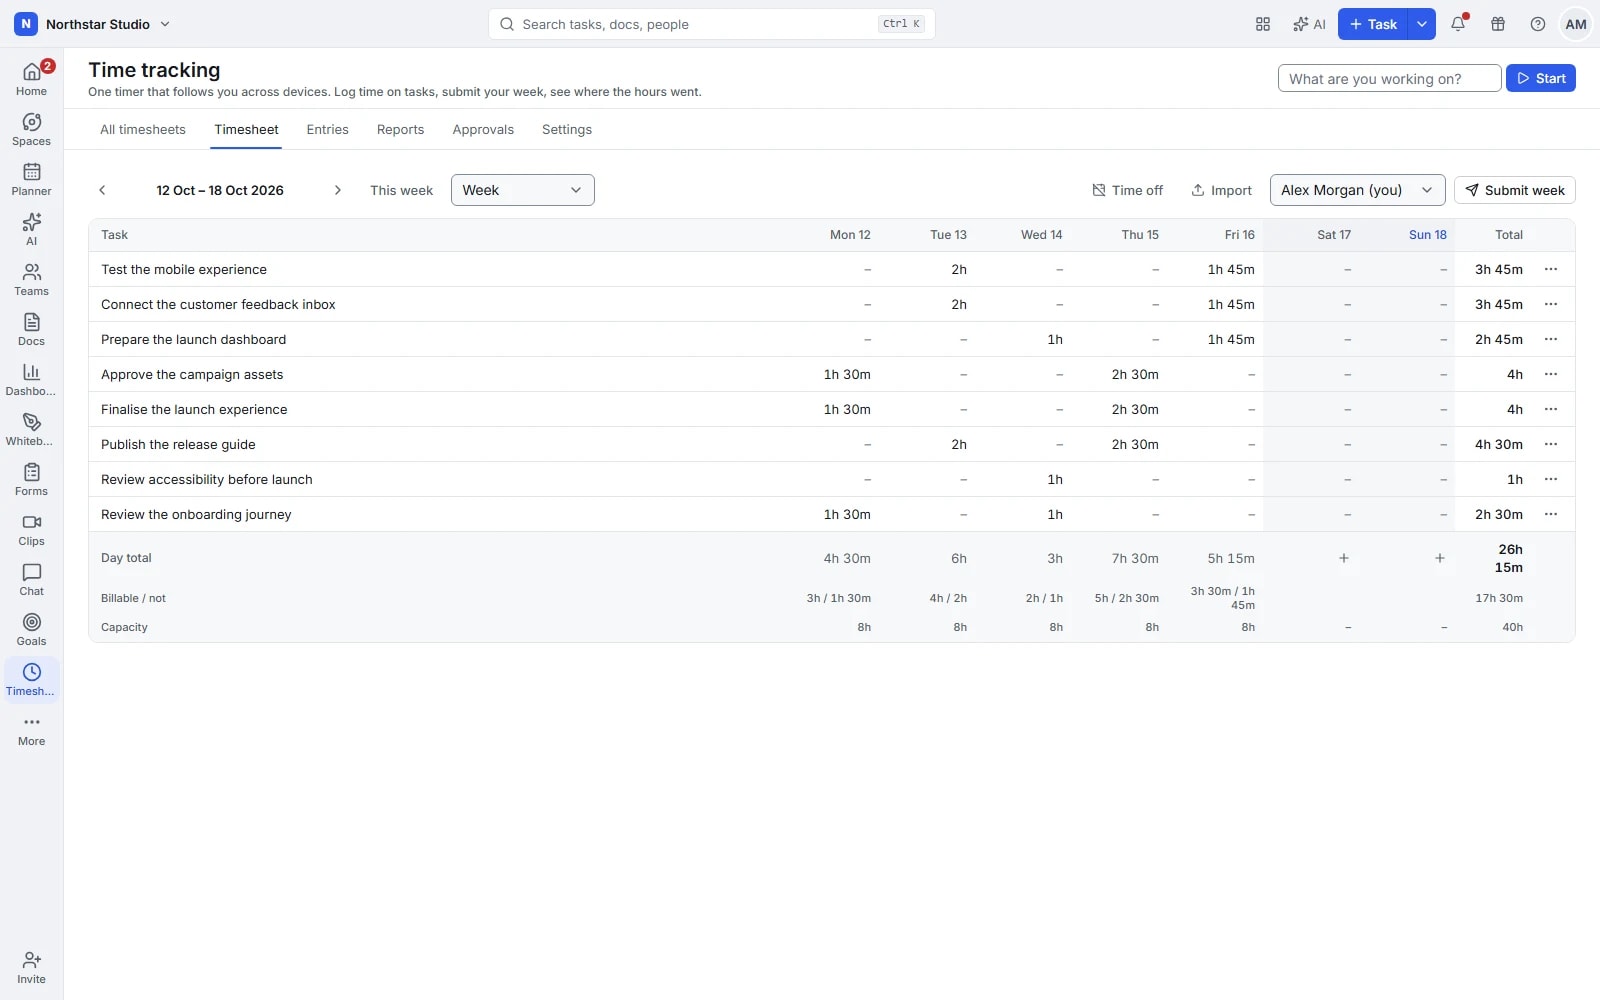Viewport: 1600px width, 1000px height.
Task: Open the Alex Morgan (you) selector
Action: point(1358,190)
